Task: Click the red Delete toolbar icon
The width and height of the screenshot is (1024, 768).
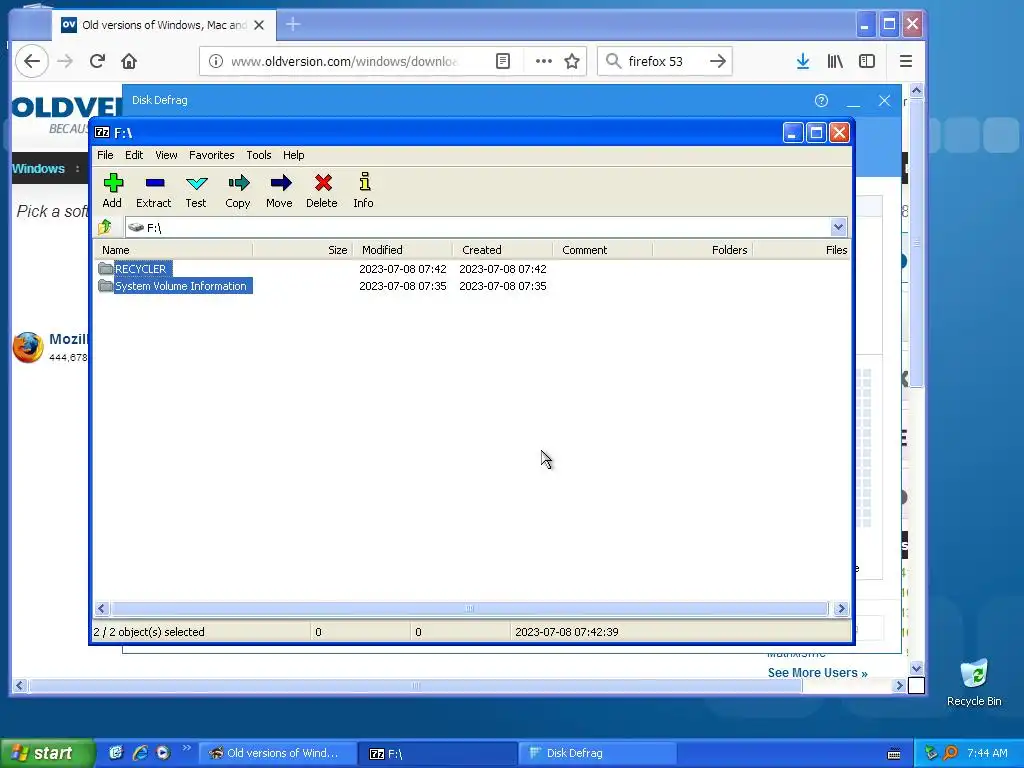Action: [322, 190]
